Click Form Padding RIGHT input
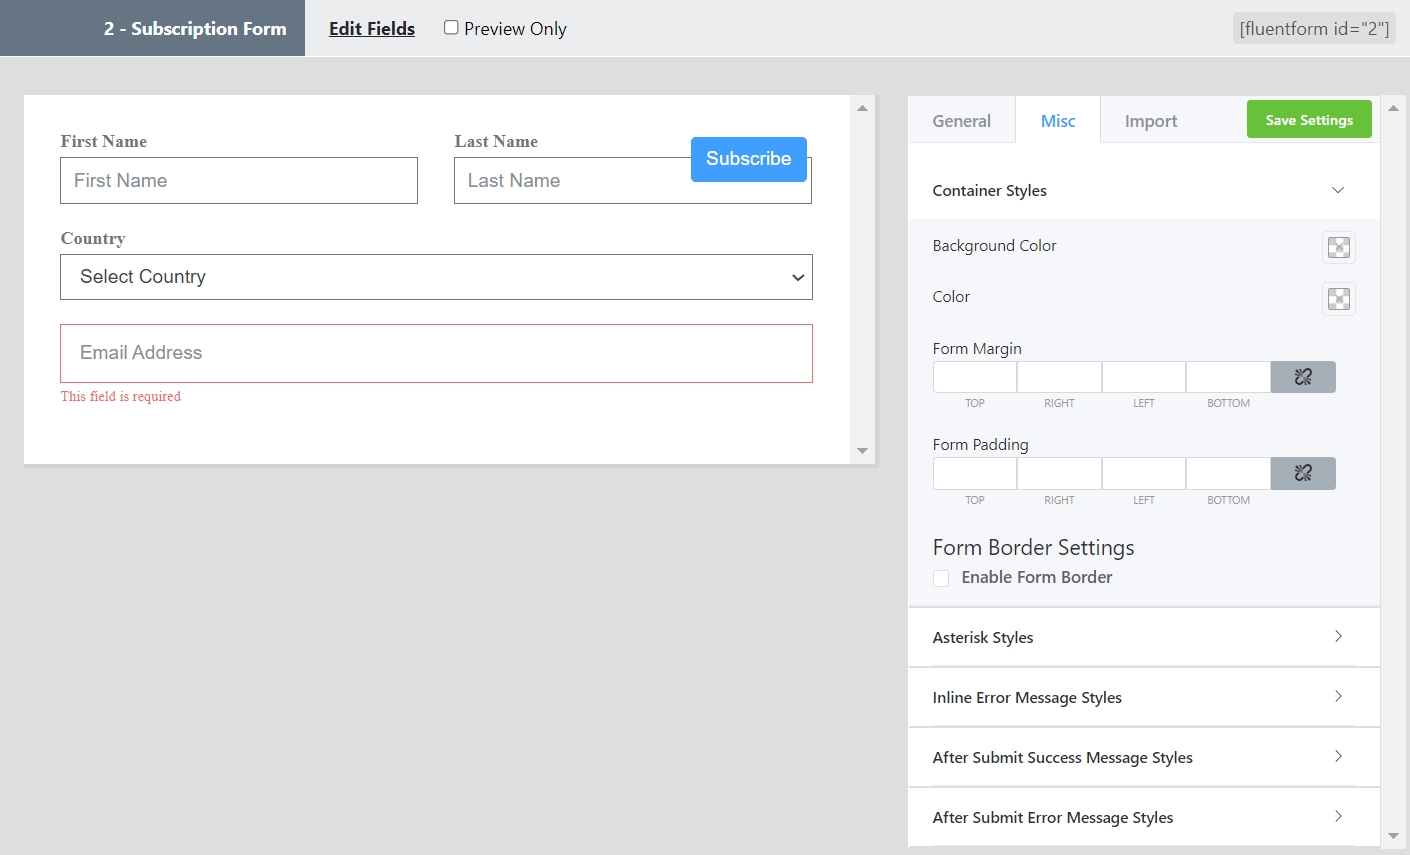1410x855 pixels. [1059, 473]
